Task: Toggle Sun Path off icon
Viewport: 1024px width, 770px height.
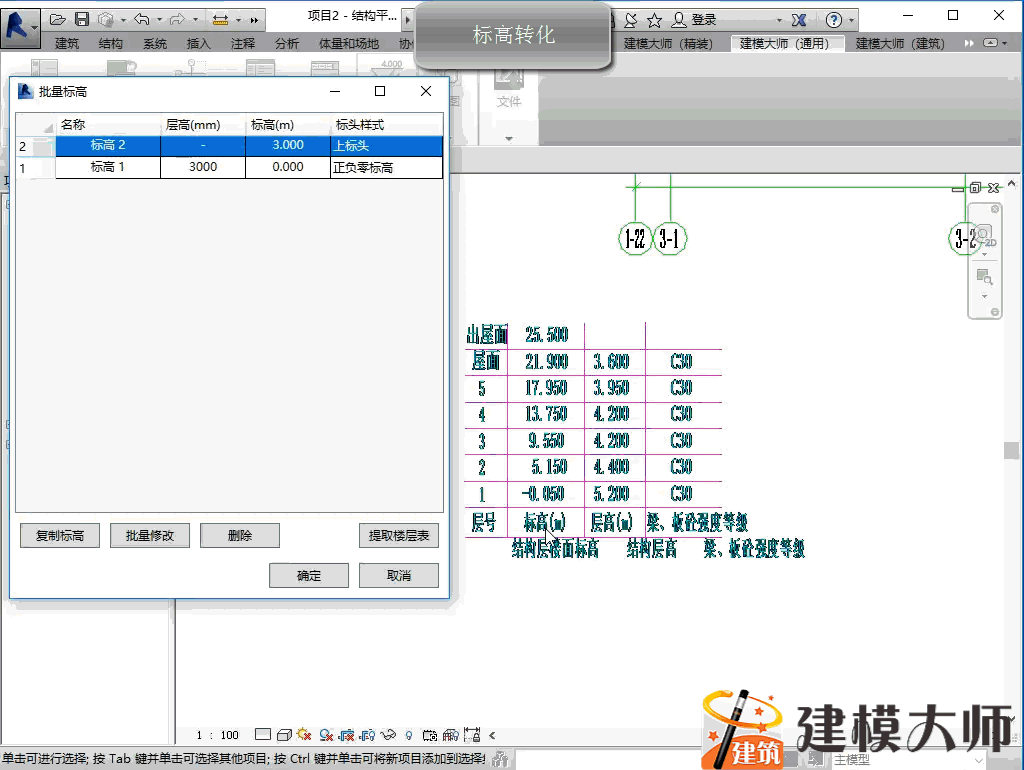Action: pos(304,735)
